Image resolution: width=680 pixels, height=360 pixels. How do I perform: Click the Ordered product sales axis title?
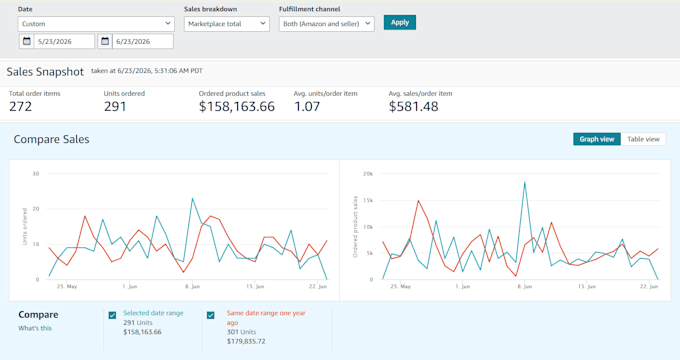[355, 226]
